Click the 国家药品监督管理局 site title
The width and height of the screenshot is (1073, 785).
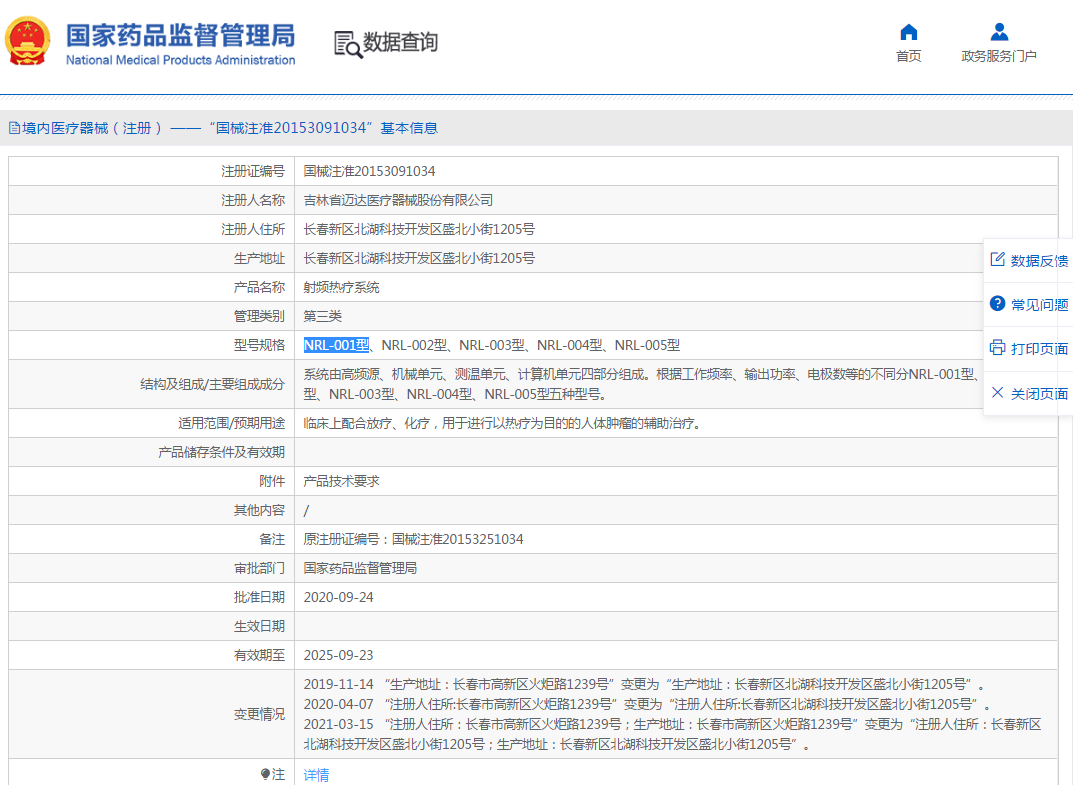pyautogui.click(x=181, y=36)
